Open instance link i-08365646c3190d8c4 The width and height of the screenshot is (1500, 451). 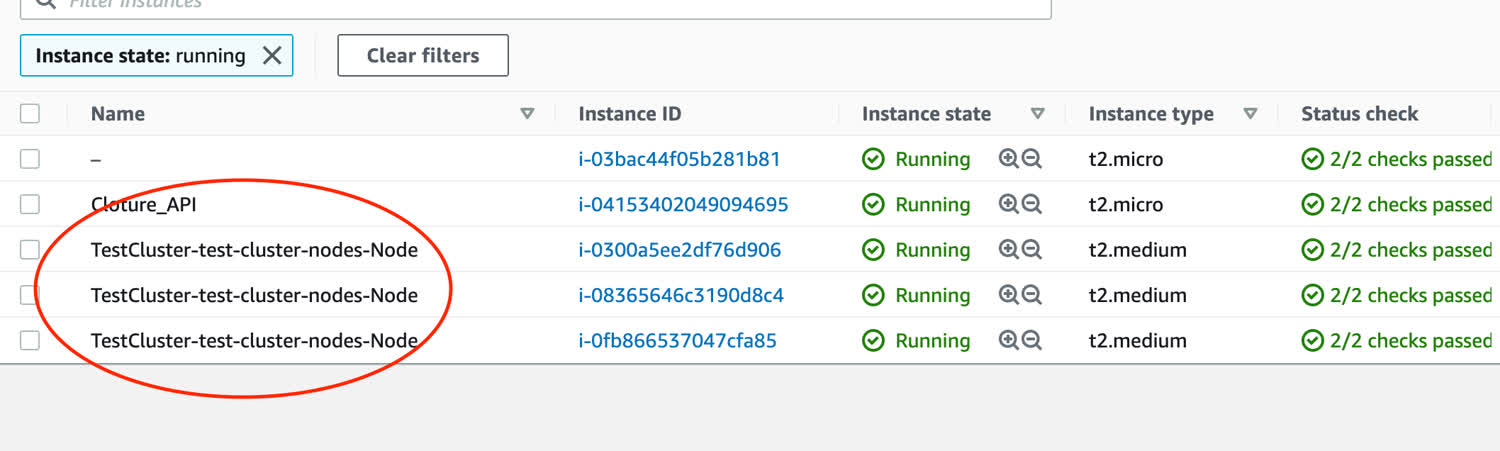[681, 295]
